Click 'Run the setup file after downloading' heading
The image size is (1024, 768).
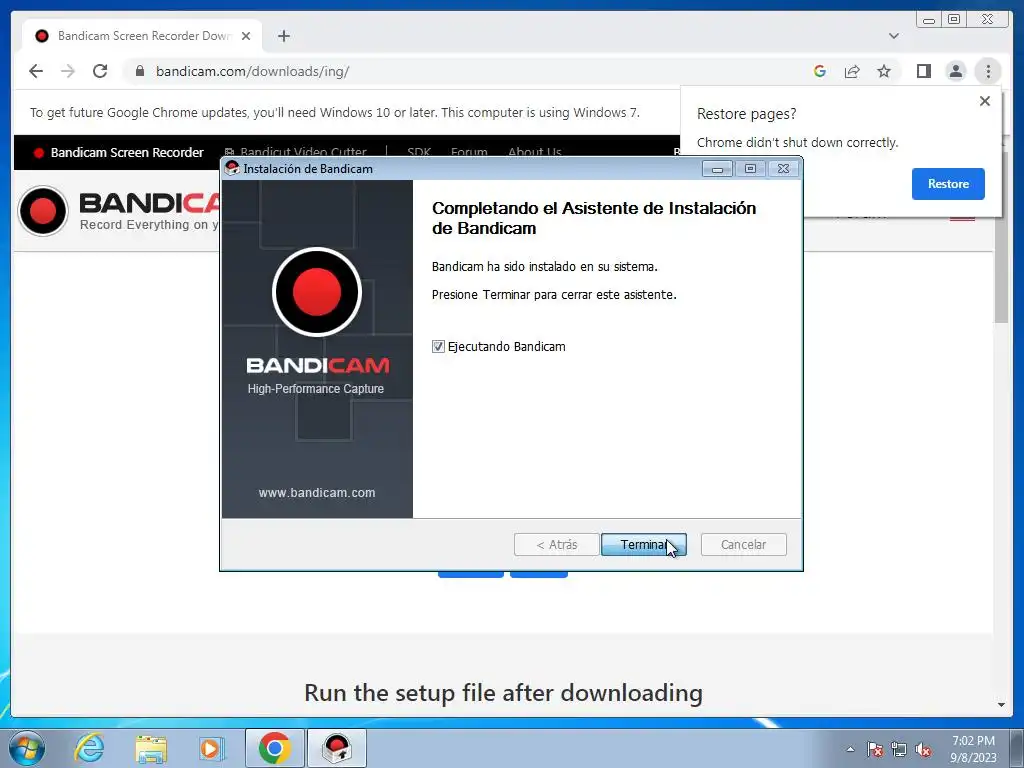[503, 692]
